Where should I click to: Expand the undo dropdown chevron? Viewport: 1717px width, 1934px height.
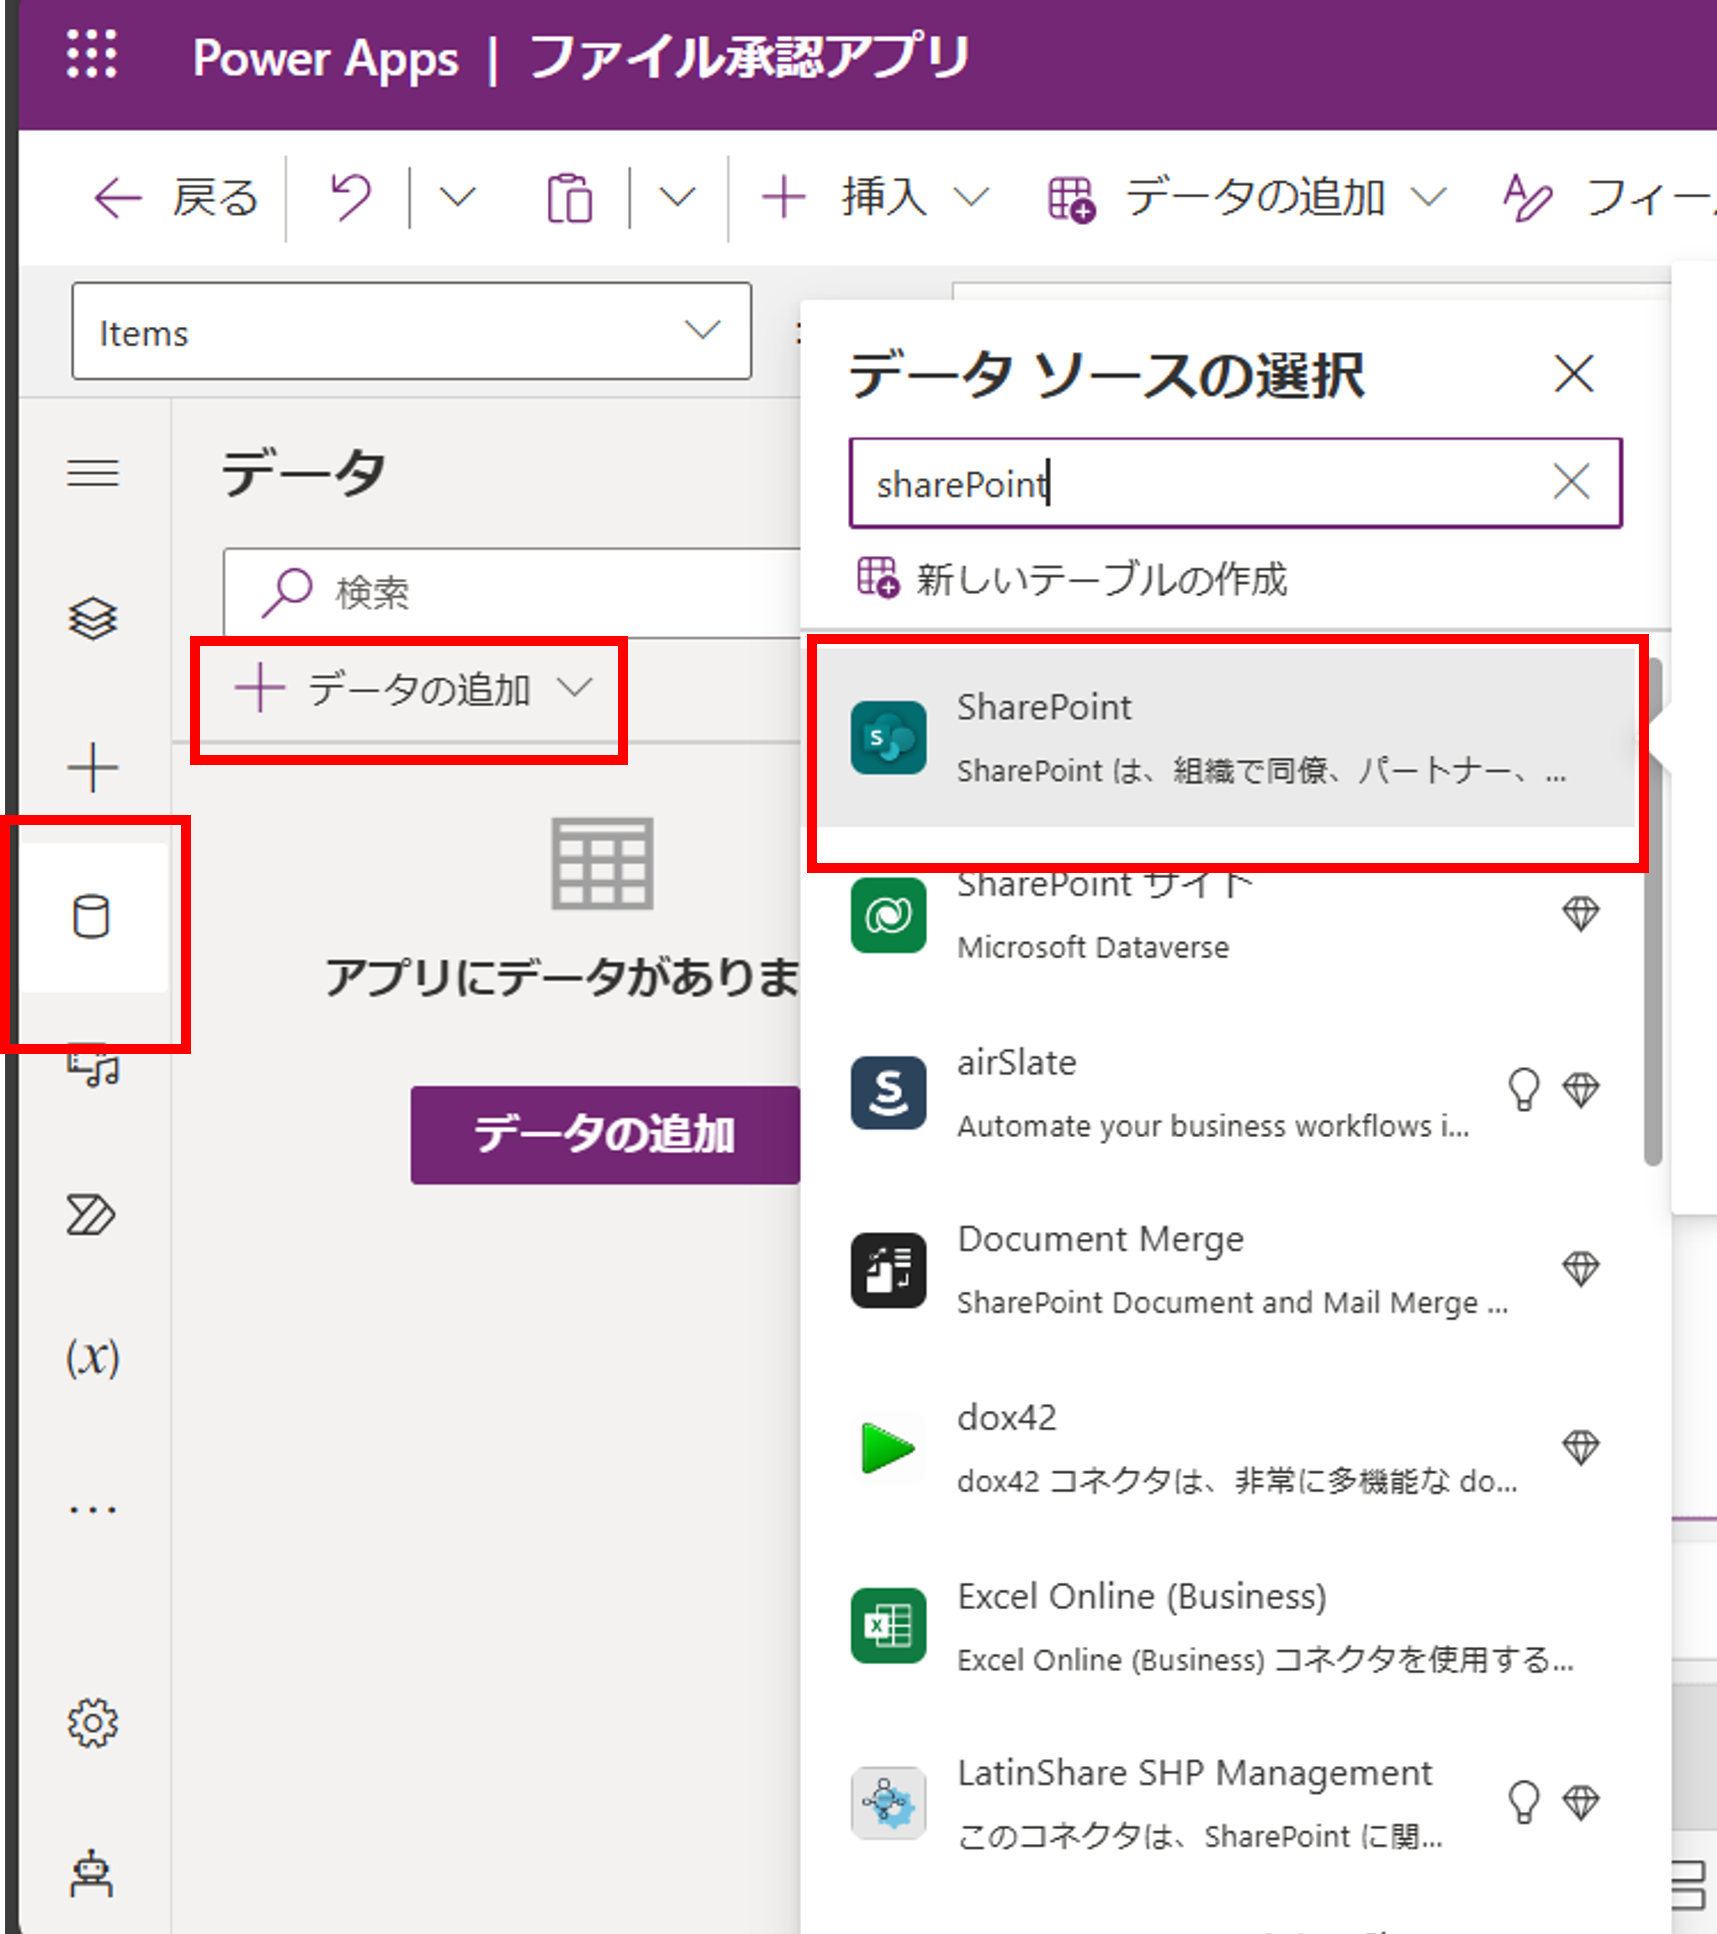(457, 197)
